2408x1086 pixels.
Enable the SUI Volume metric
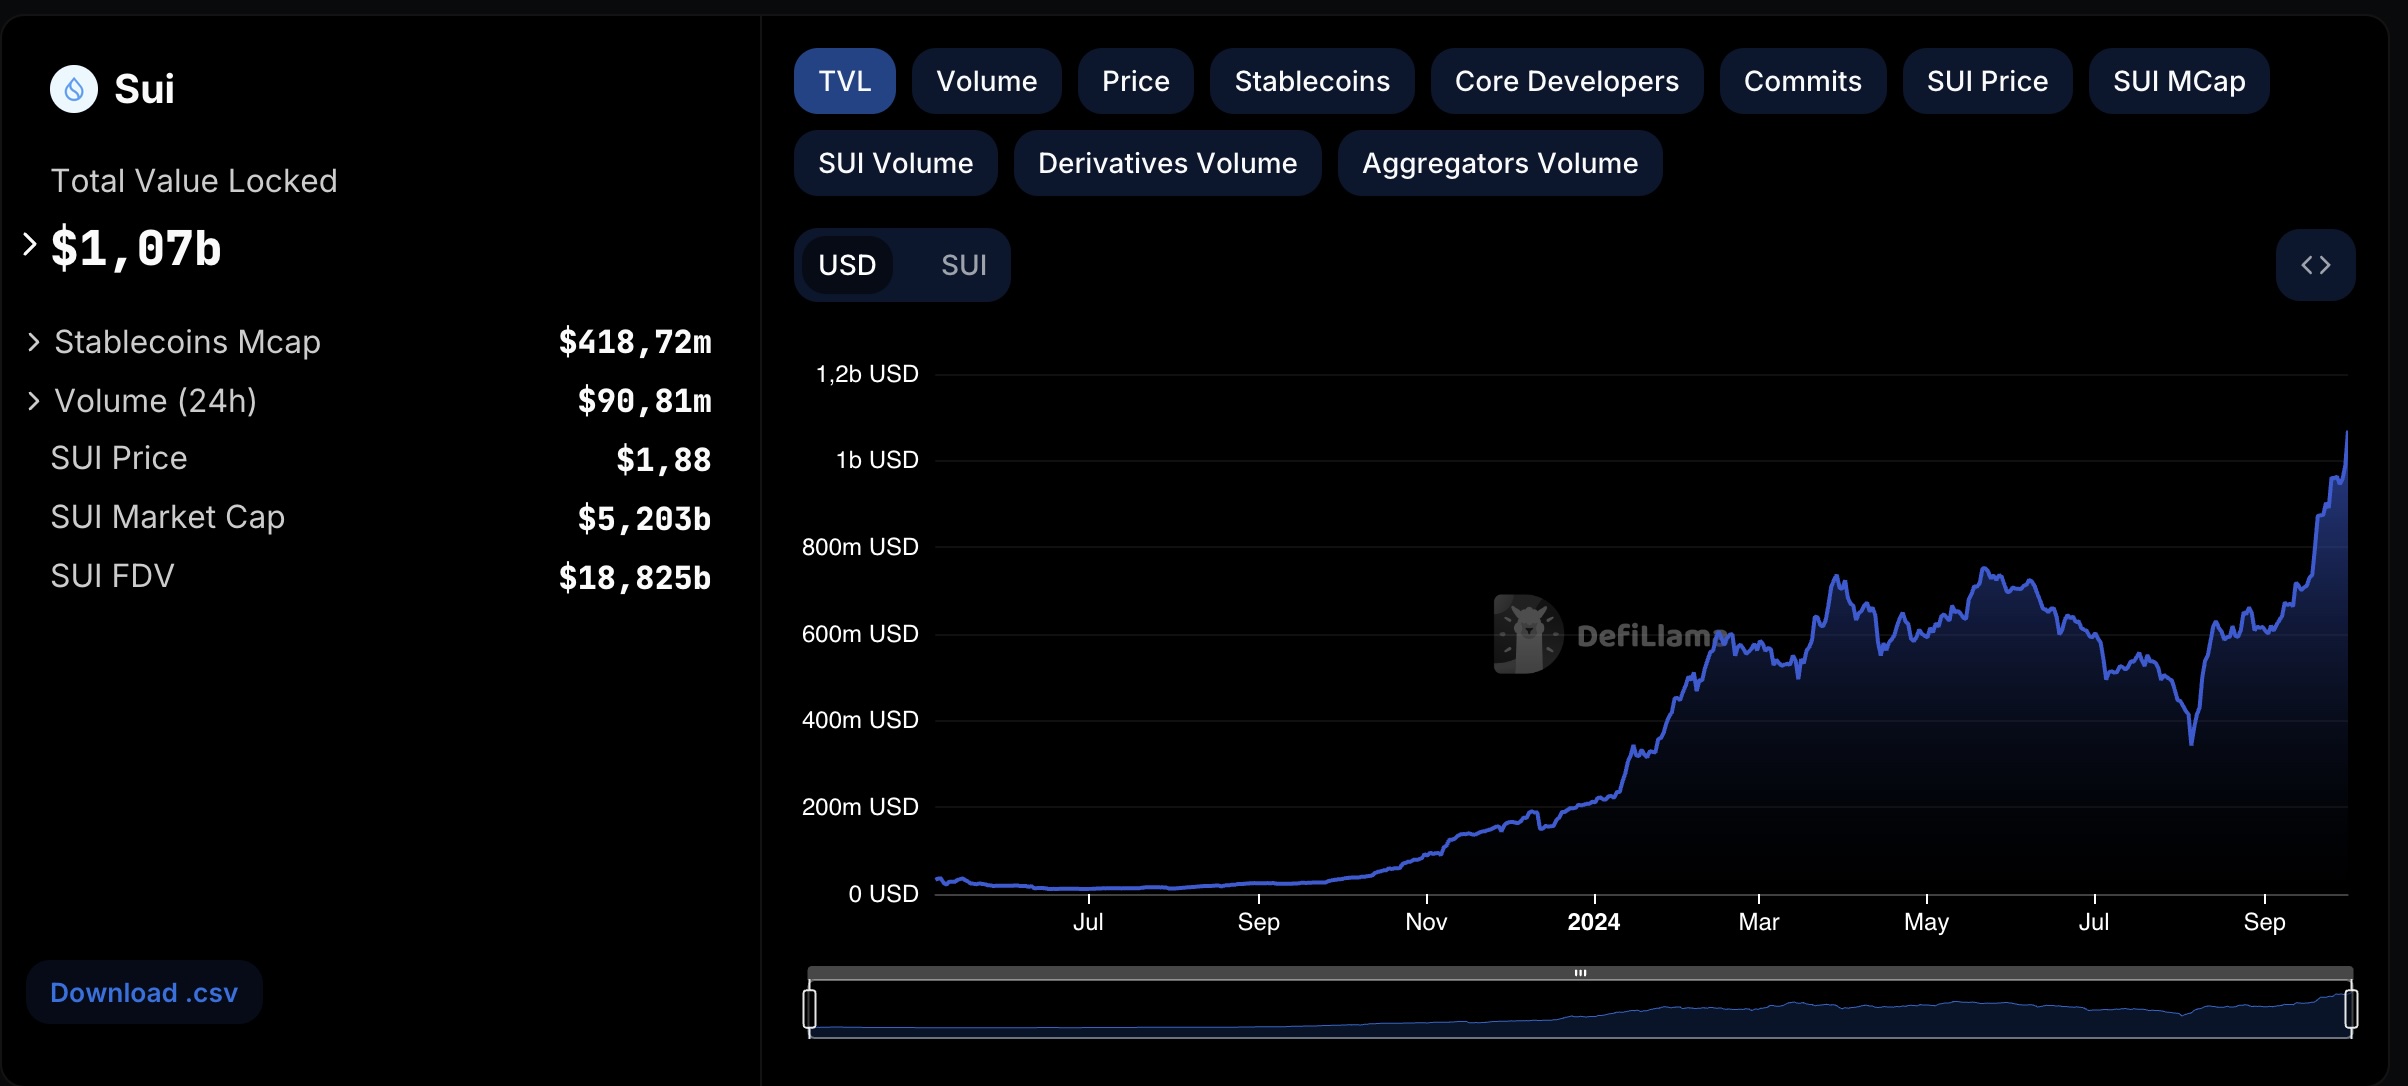896,163
